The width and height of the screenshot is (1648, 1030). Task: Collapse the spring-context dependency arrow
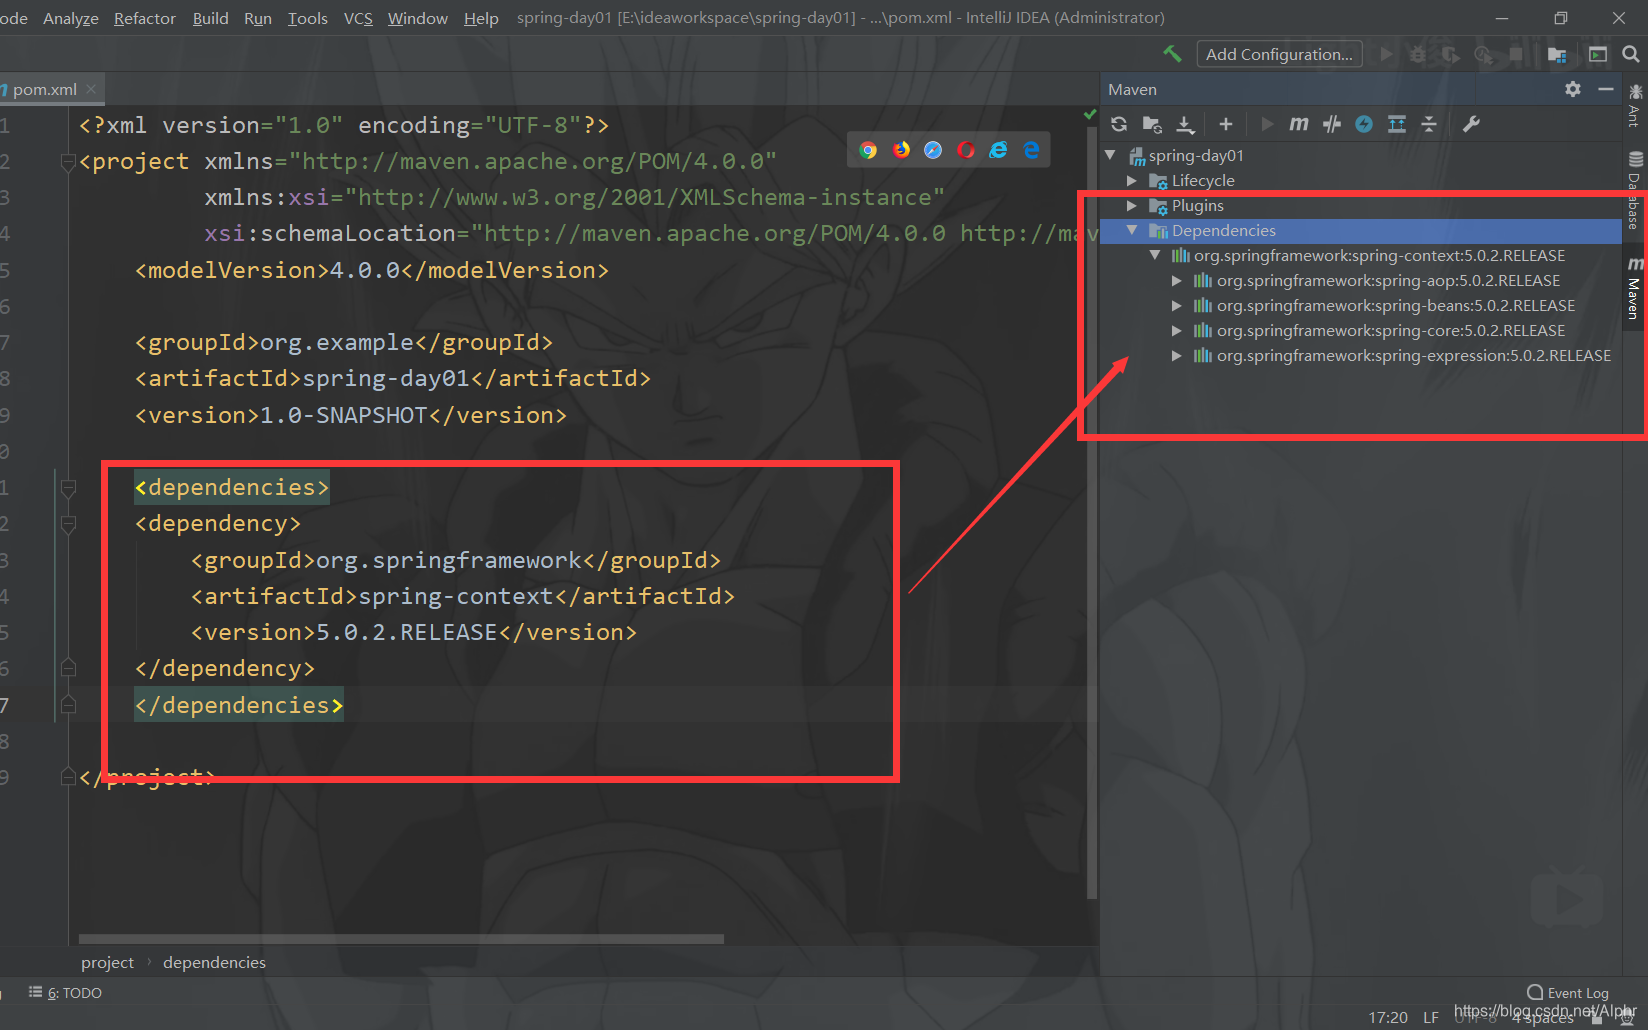pyautogui.click(x=1155, y=255)
